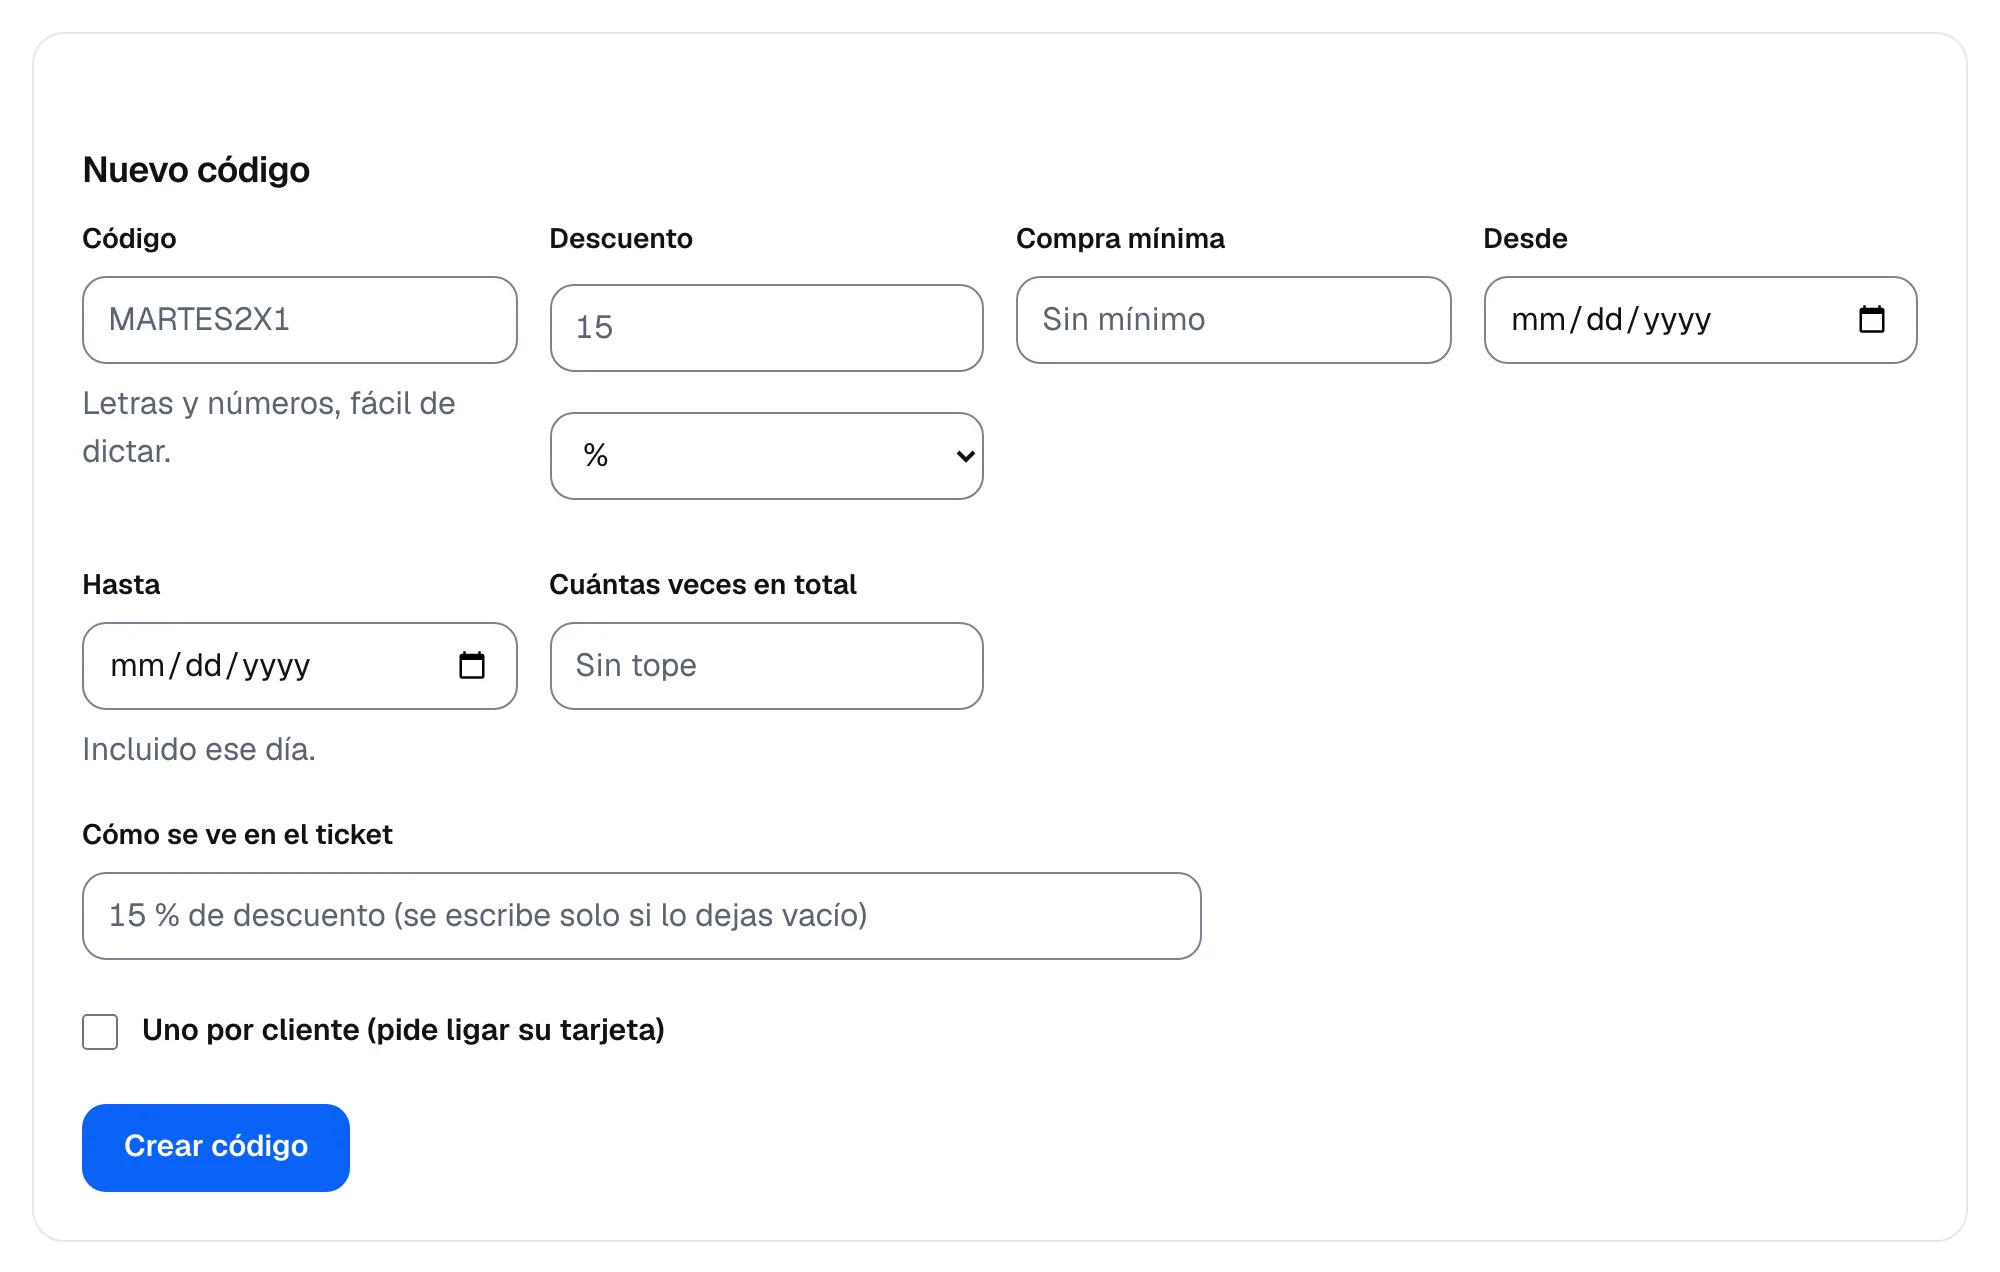Click the 'Descuento' label
This screenshot has height=1272, width=2000.
click(x=621, y=238)
